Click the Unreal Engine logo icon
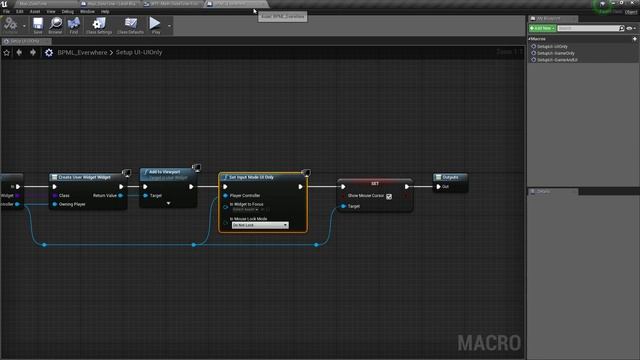The width and height of the screenshot is (640, 360). click(4, 4)
